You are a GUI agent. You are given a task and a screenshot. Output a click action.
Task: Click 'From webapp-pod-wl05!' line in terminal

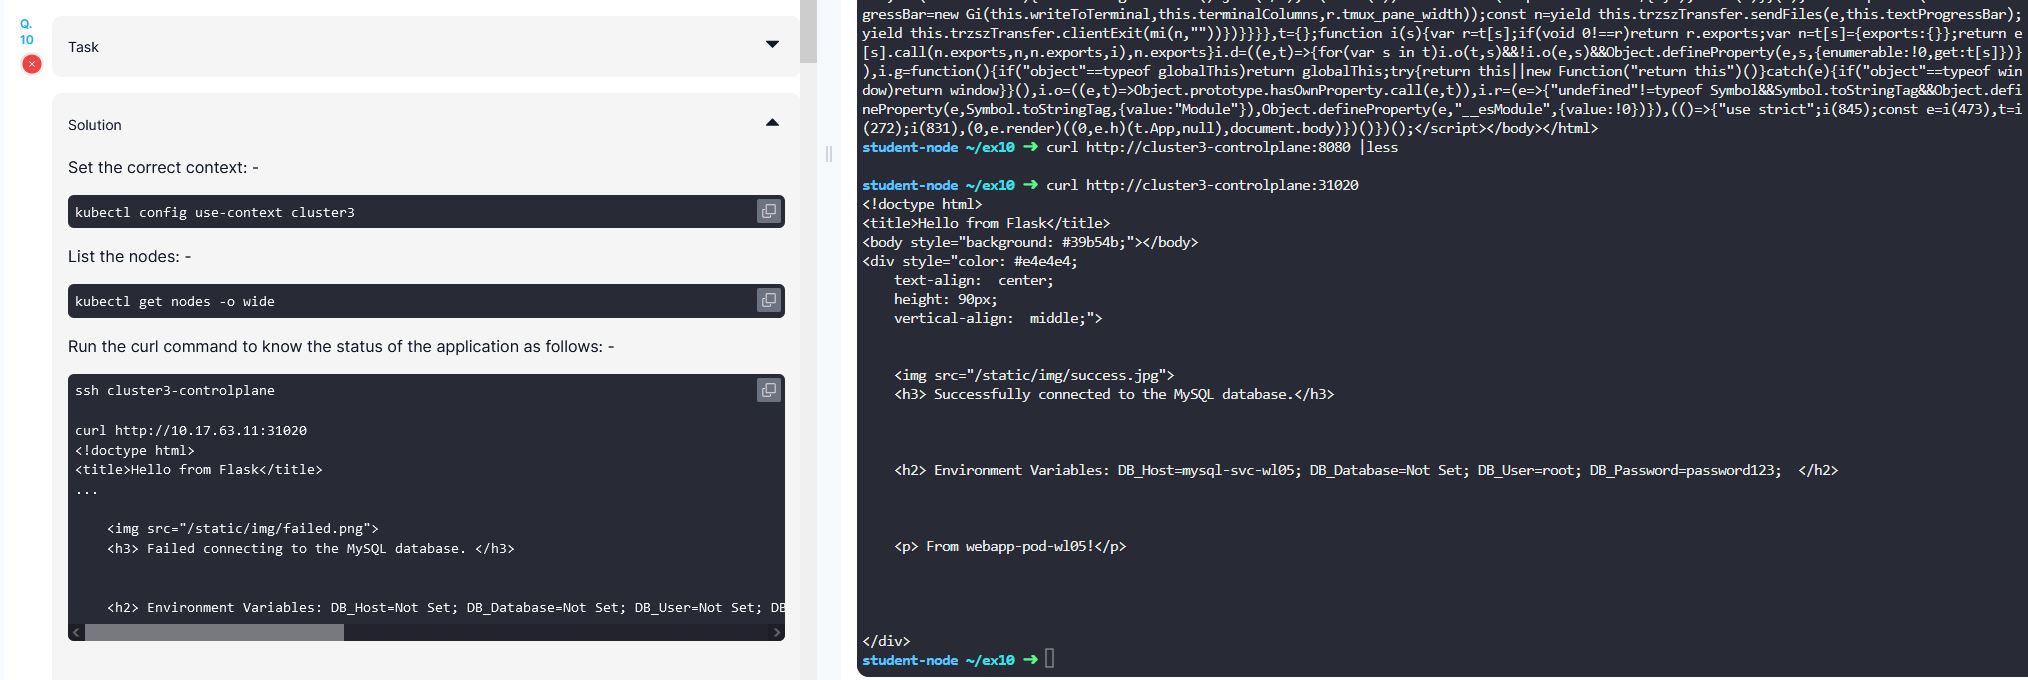[x=1010, y=546]
